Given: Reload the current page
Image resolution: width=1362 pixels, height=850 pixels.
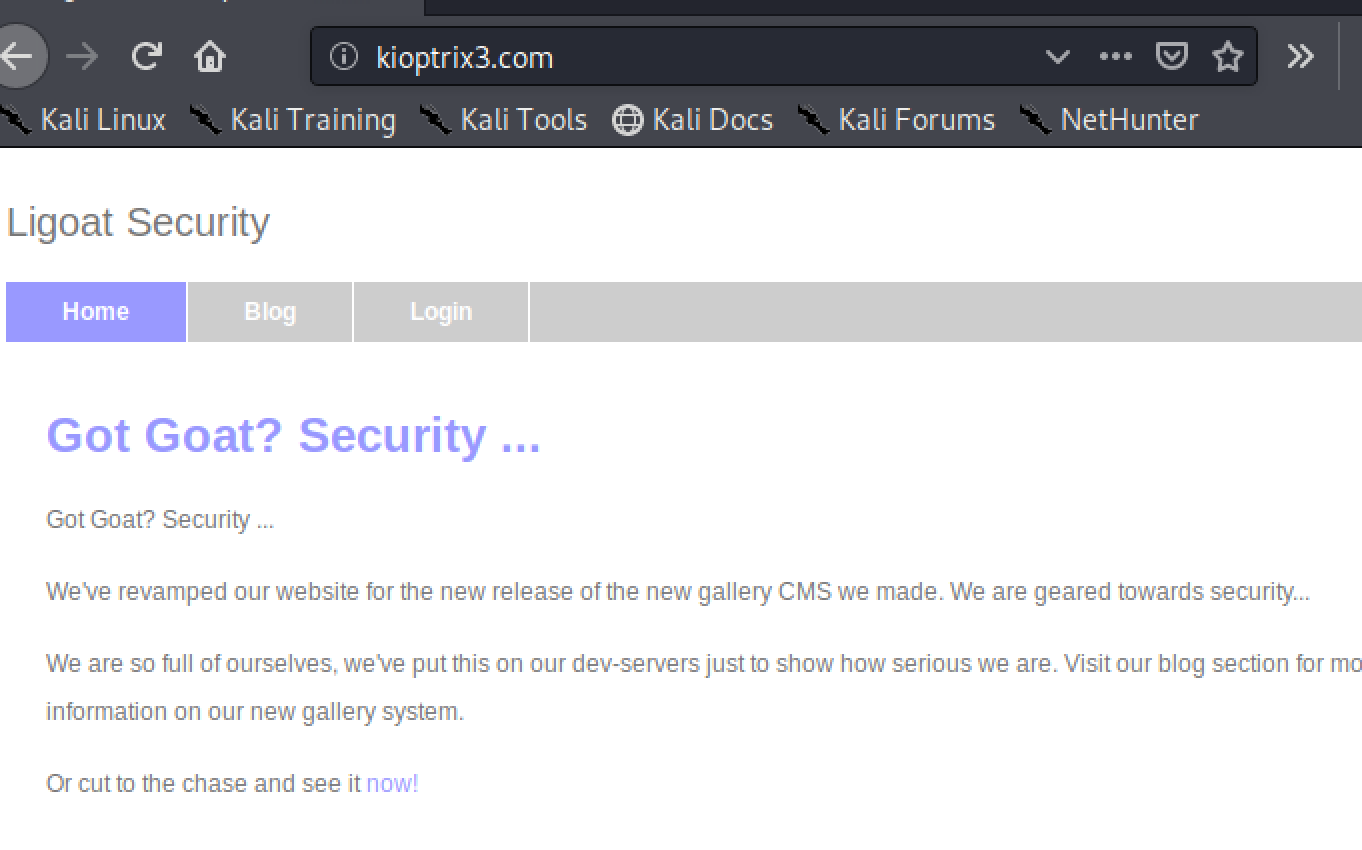Looking at the screenshot, I should 146,57.
